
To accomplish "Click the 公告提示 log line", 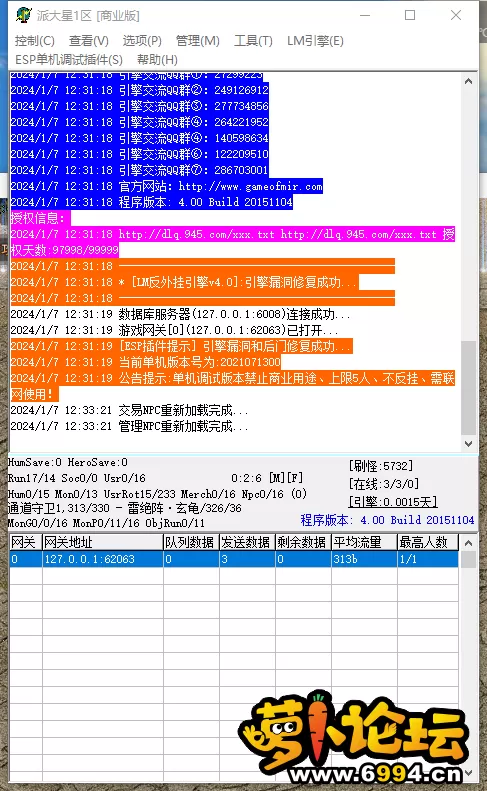I will (232, 386).
